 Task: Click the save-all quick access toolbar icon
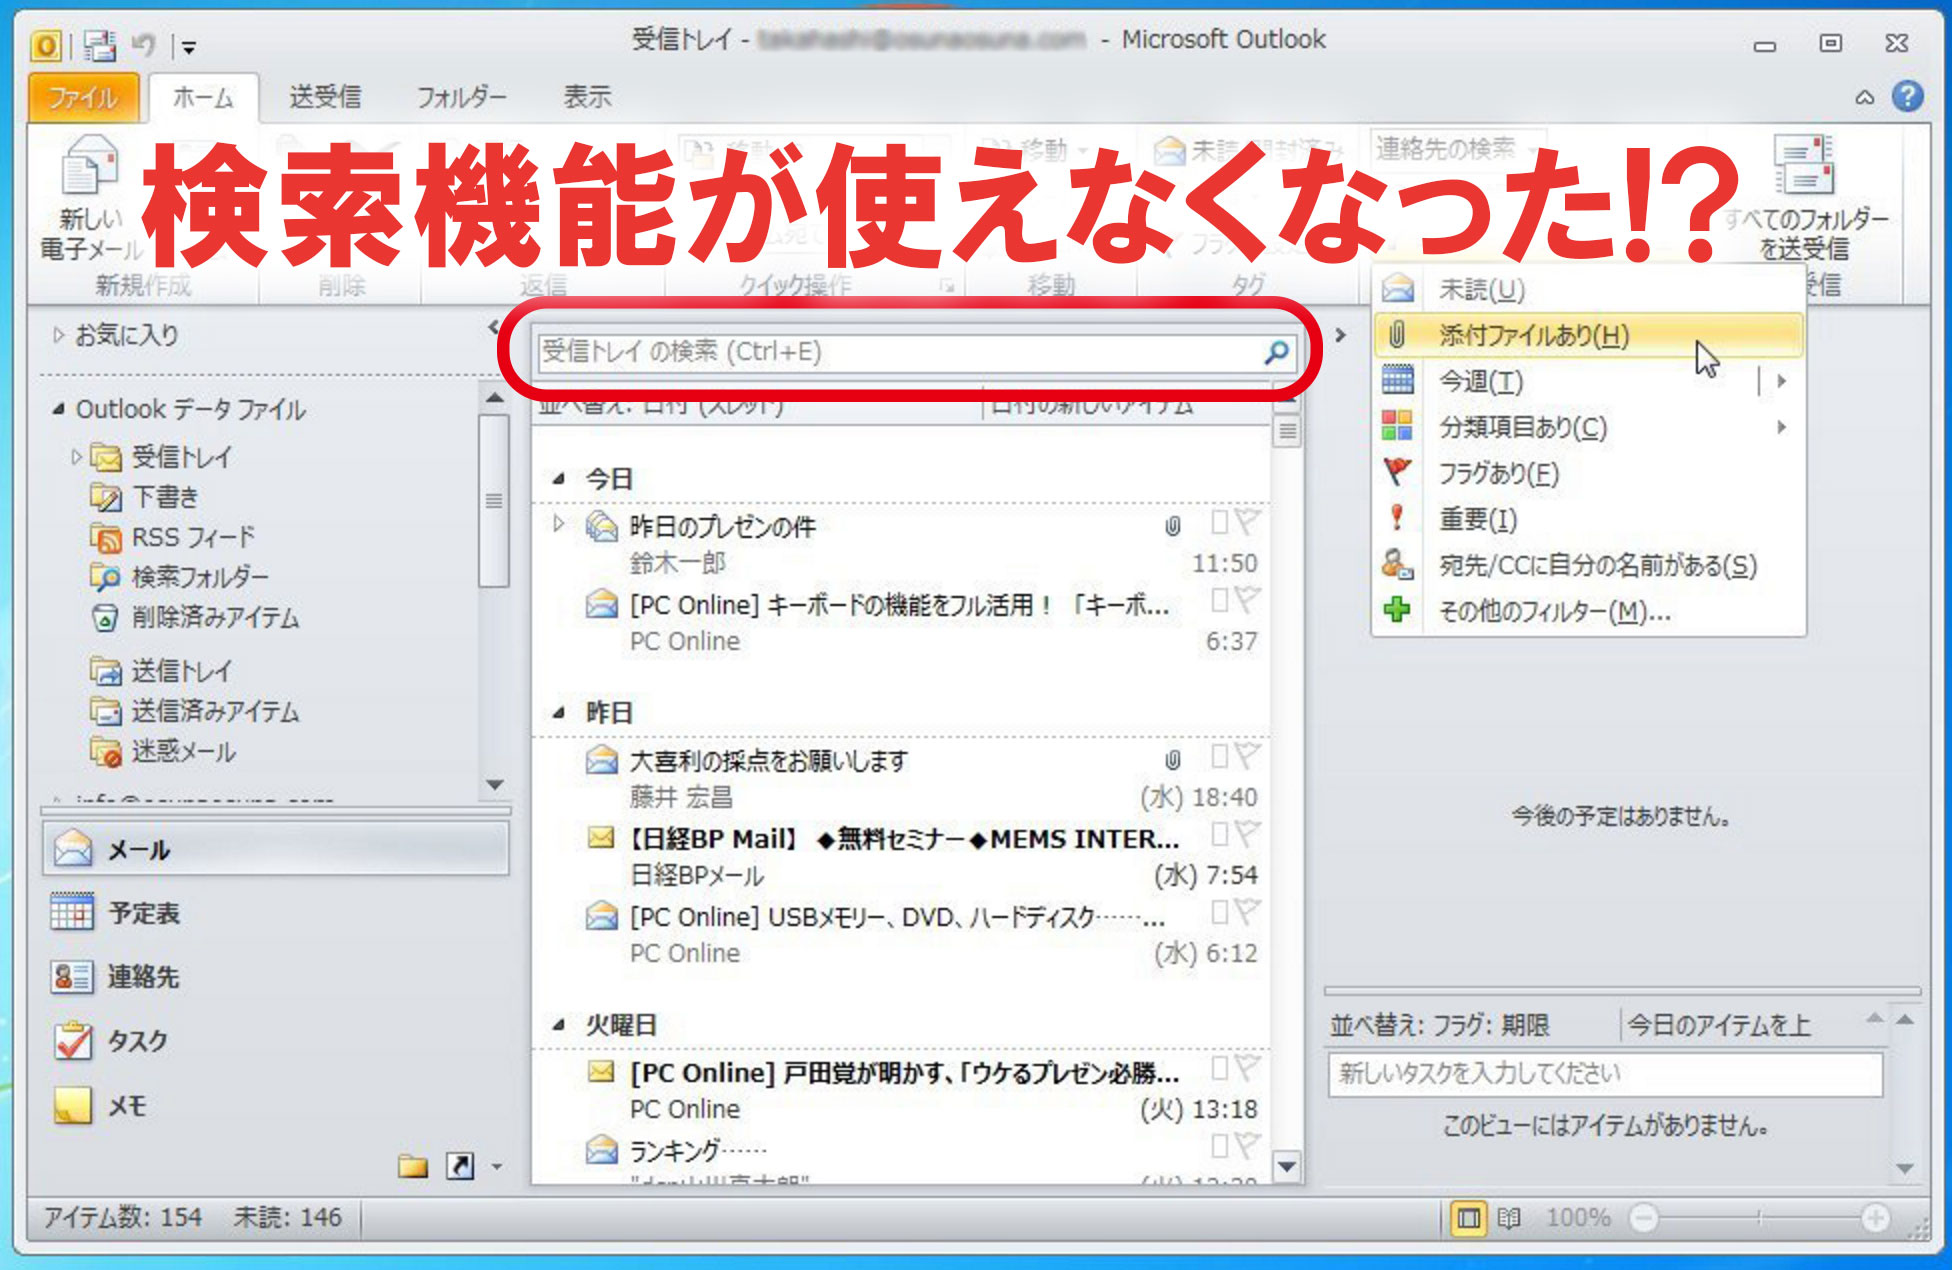point(99,45)
